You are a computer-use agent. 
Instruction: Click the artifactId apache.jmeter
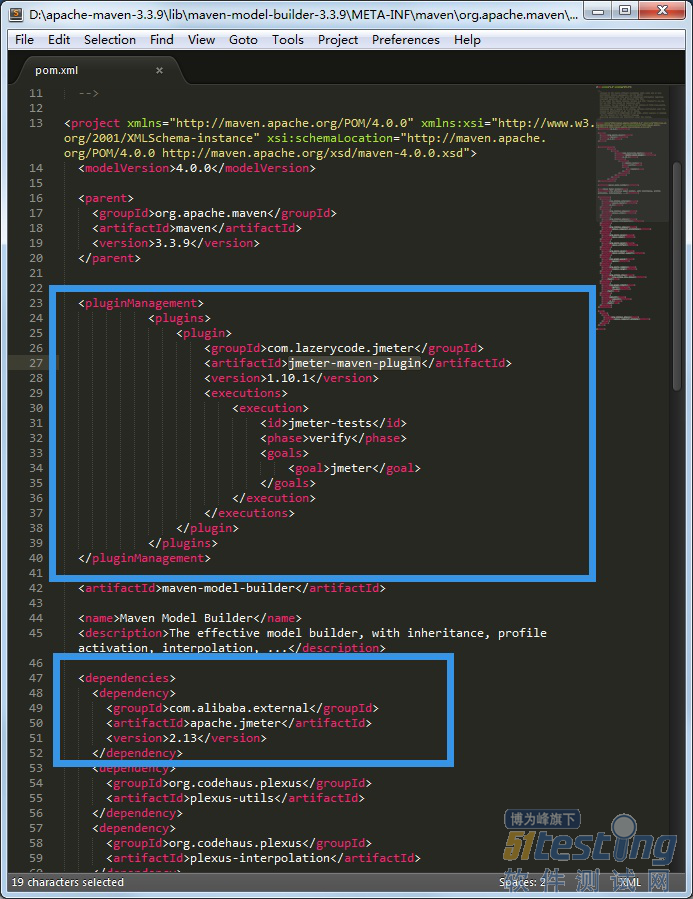[x=236, y=723]
